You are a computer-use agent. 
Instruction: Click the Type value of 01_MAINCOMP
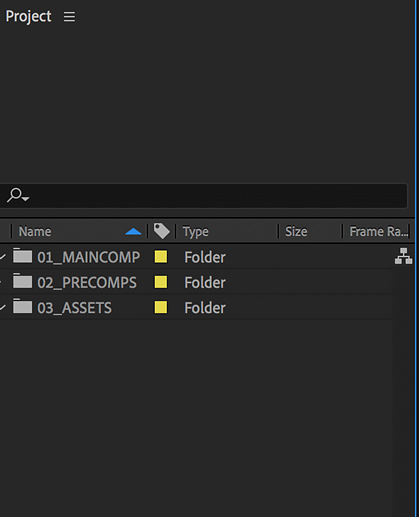pyautogui.click(x=205, y=257)
